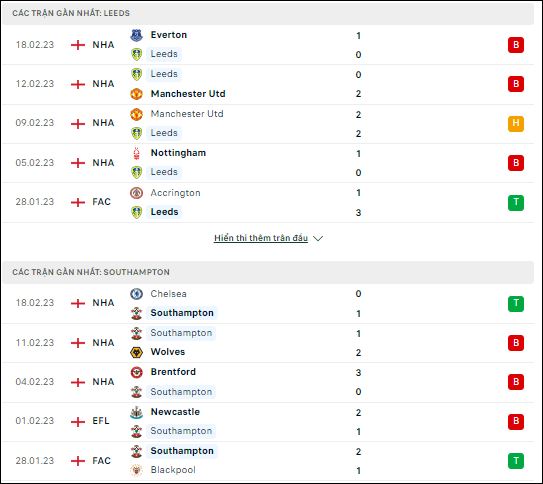Click the Brentford club crest icon
Viewport: 543px width, 484px height.
click(x=136, y=372)
